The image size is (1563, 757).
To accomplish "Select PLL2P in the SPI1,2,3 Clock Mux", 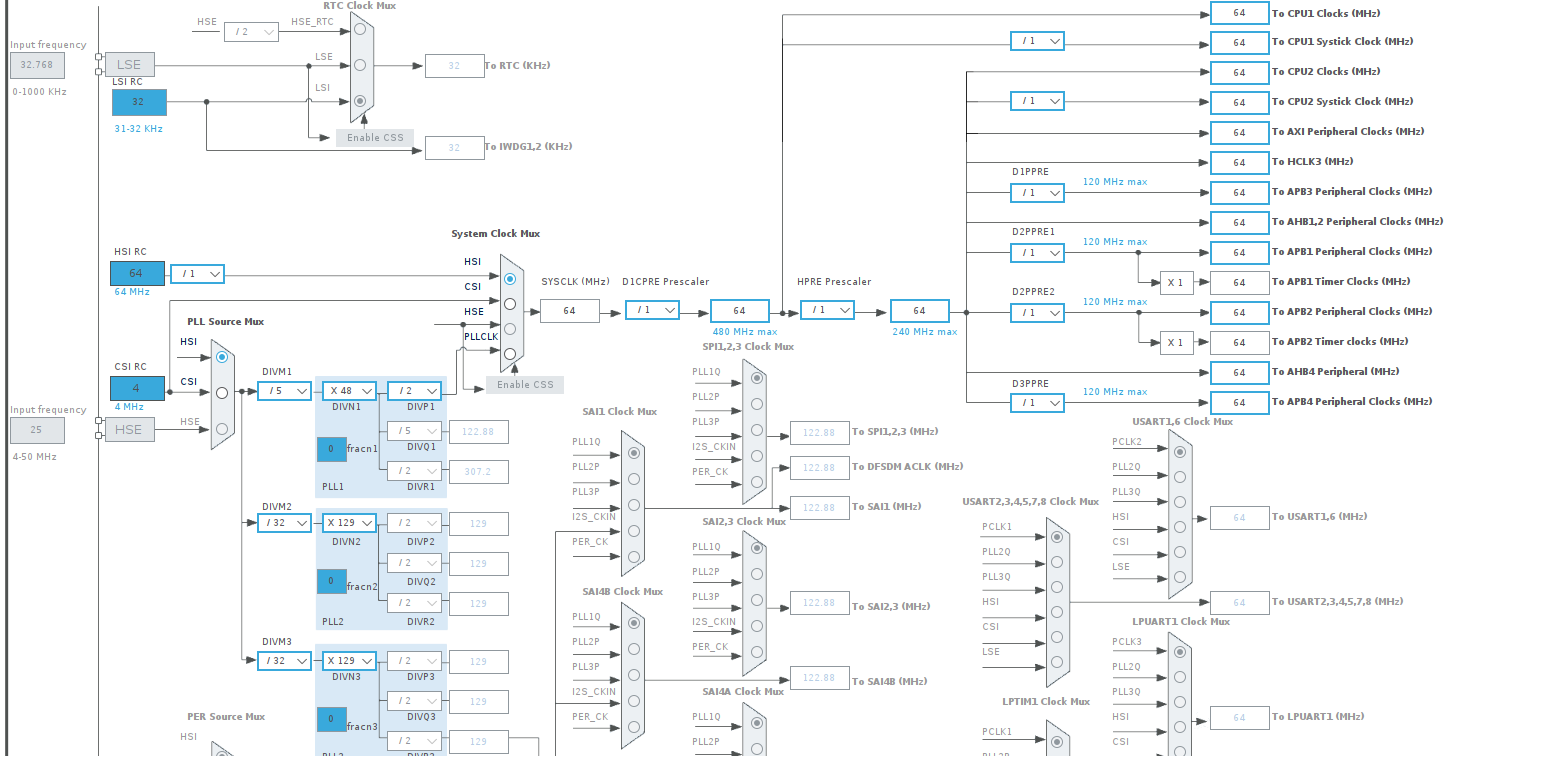I will tap(756, 403).
